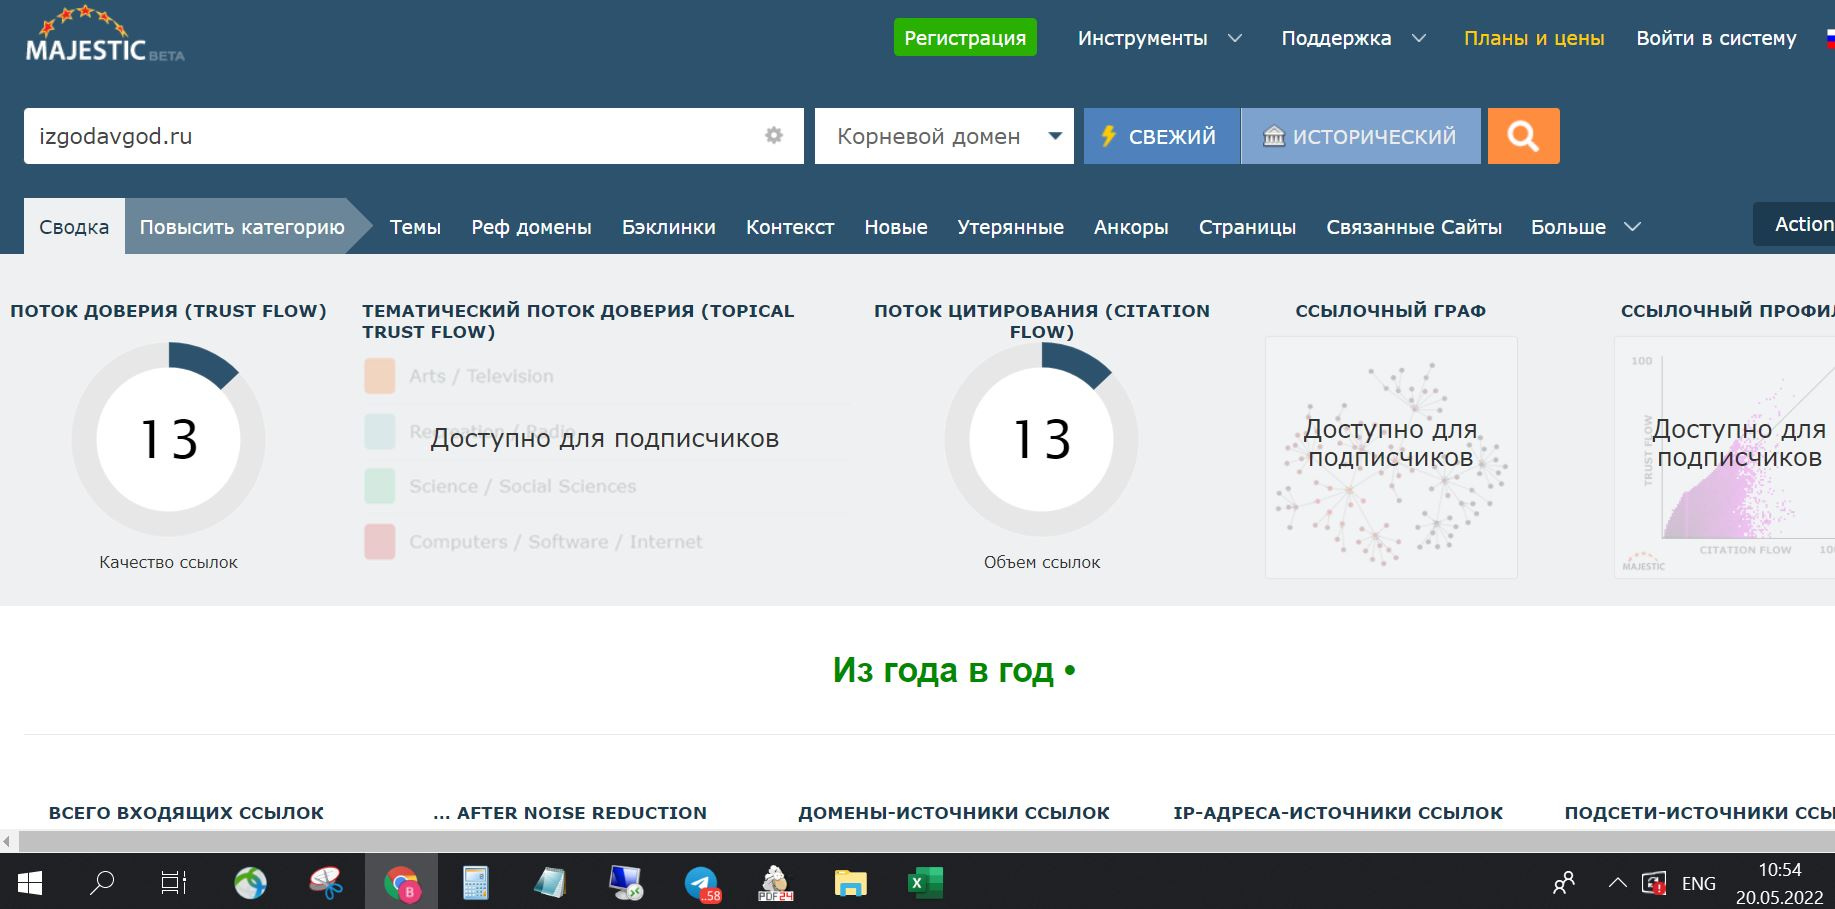This screenshot has width=1835, height=909.
Task: Click the Computers / Software color swatch
Action: click(380, 541)
